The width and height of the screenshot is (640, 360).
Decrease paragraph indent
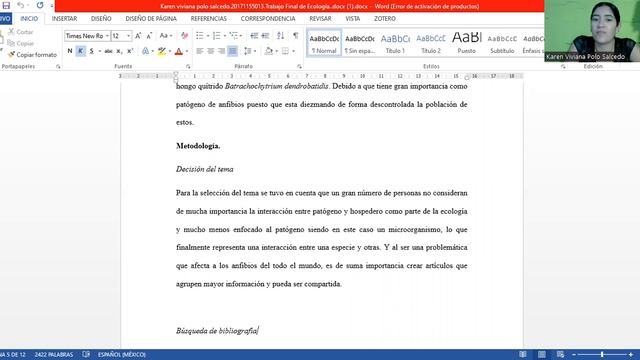254,36
